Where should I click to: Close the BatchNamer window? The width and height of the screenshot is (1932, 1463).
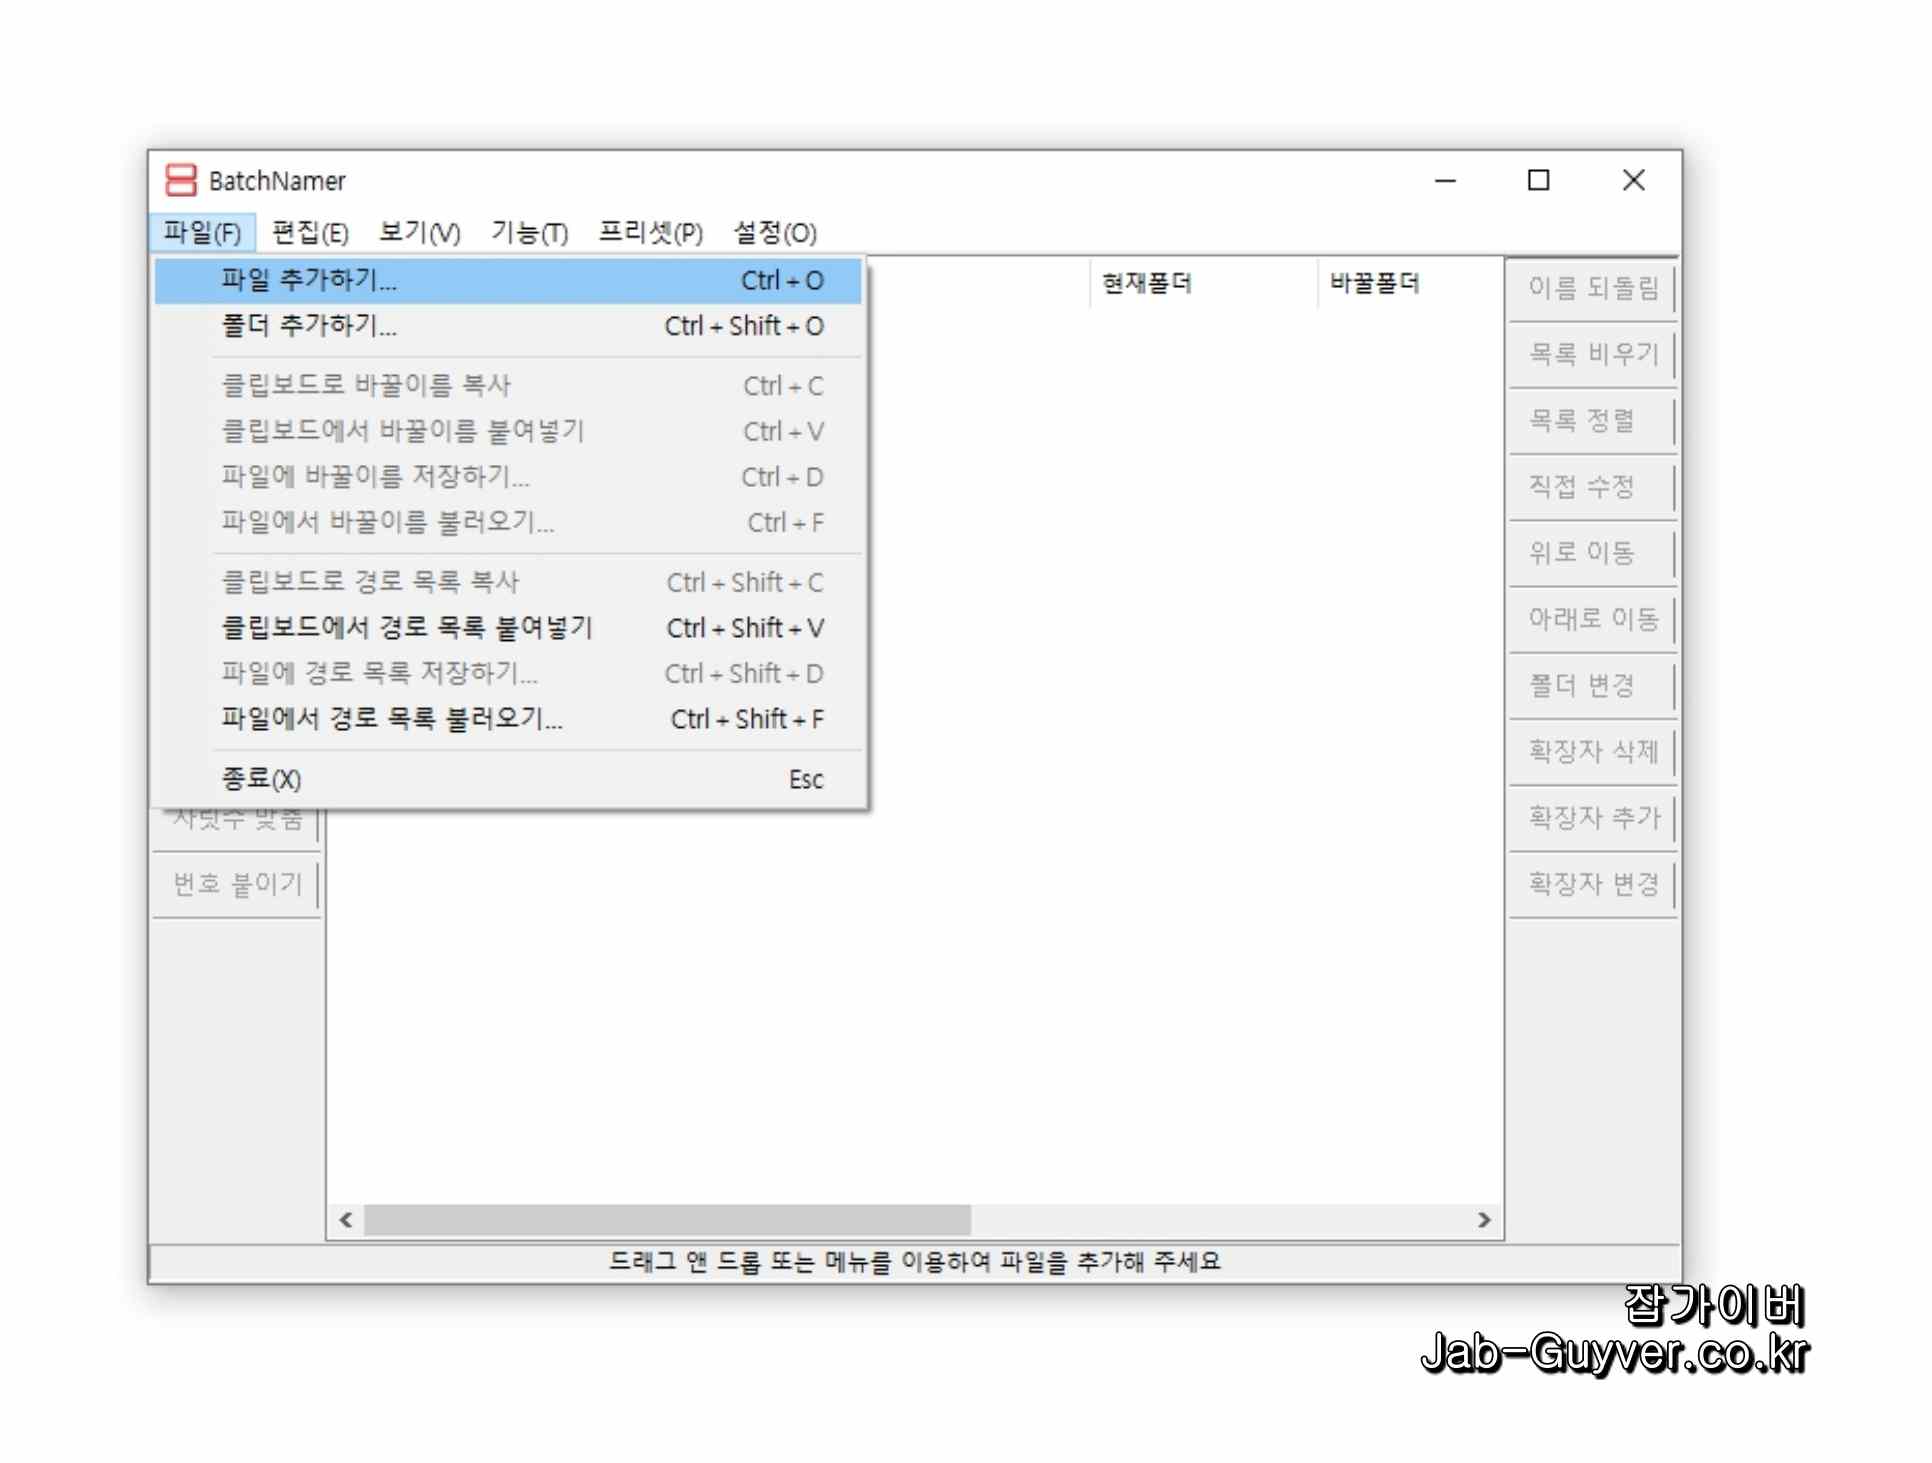click(x=1633, y=180)
